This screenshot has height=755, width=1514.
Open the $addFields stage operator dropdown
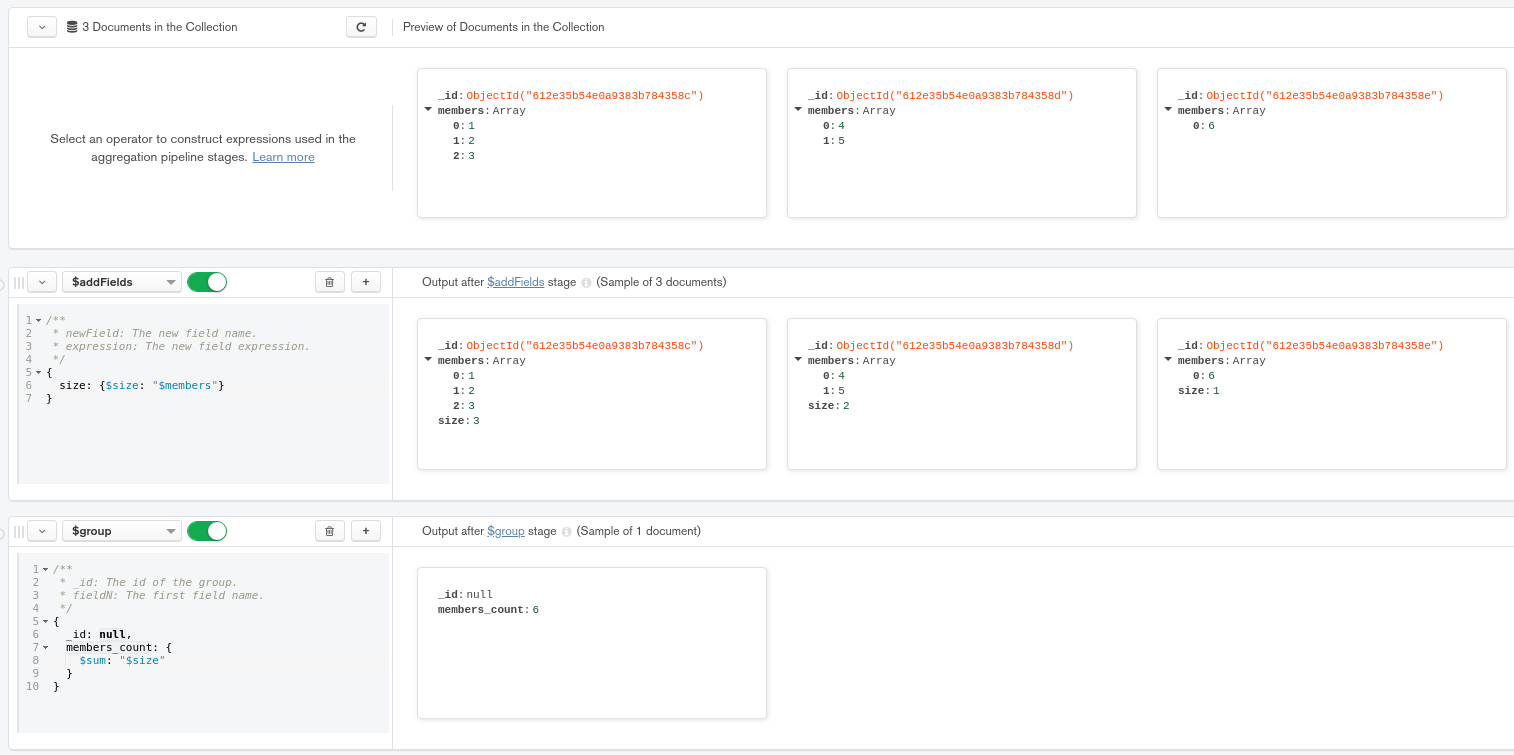point(121,282)
